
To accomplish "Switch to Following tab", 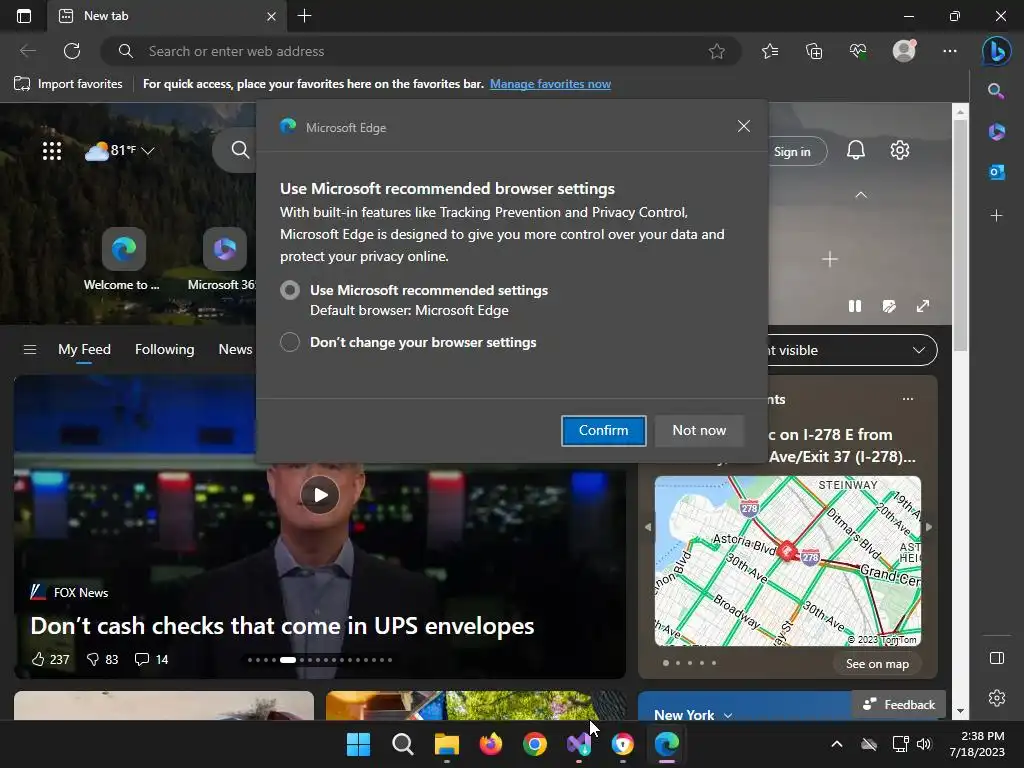I will click(x=165, y=349).
